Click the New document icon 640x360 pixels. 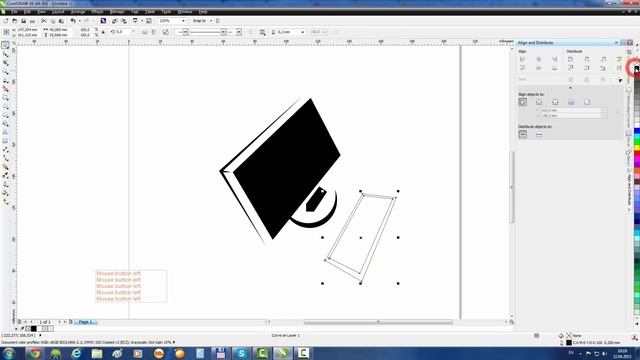pos(6,21)
